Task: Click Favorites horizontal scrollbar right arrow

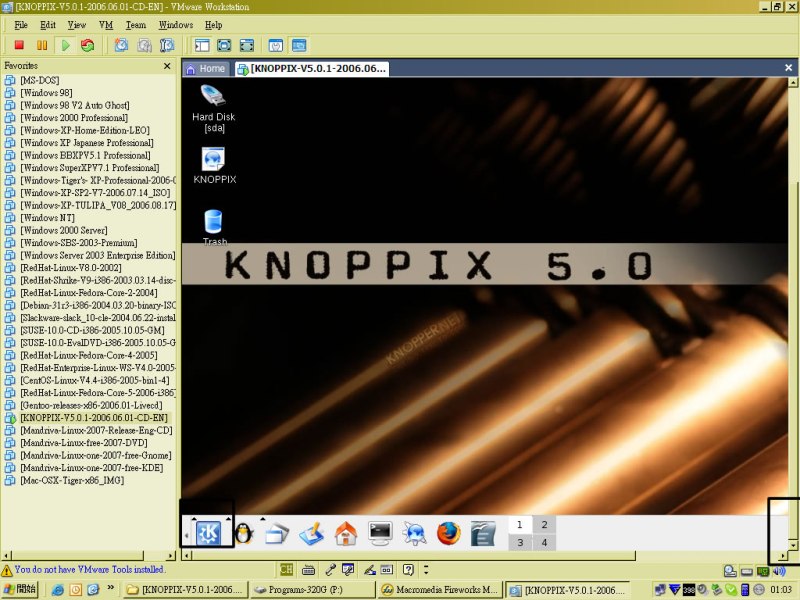Action: click(170, 556)
